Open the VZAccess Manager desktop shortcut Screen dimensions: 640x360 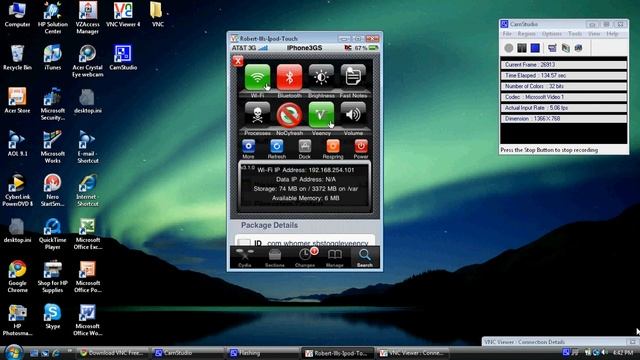pos(88,18)
